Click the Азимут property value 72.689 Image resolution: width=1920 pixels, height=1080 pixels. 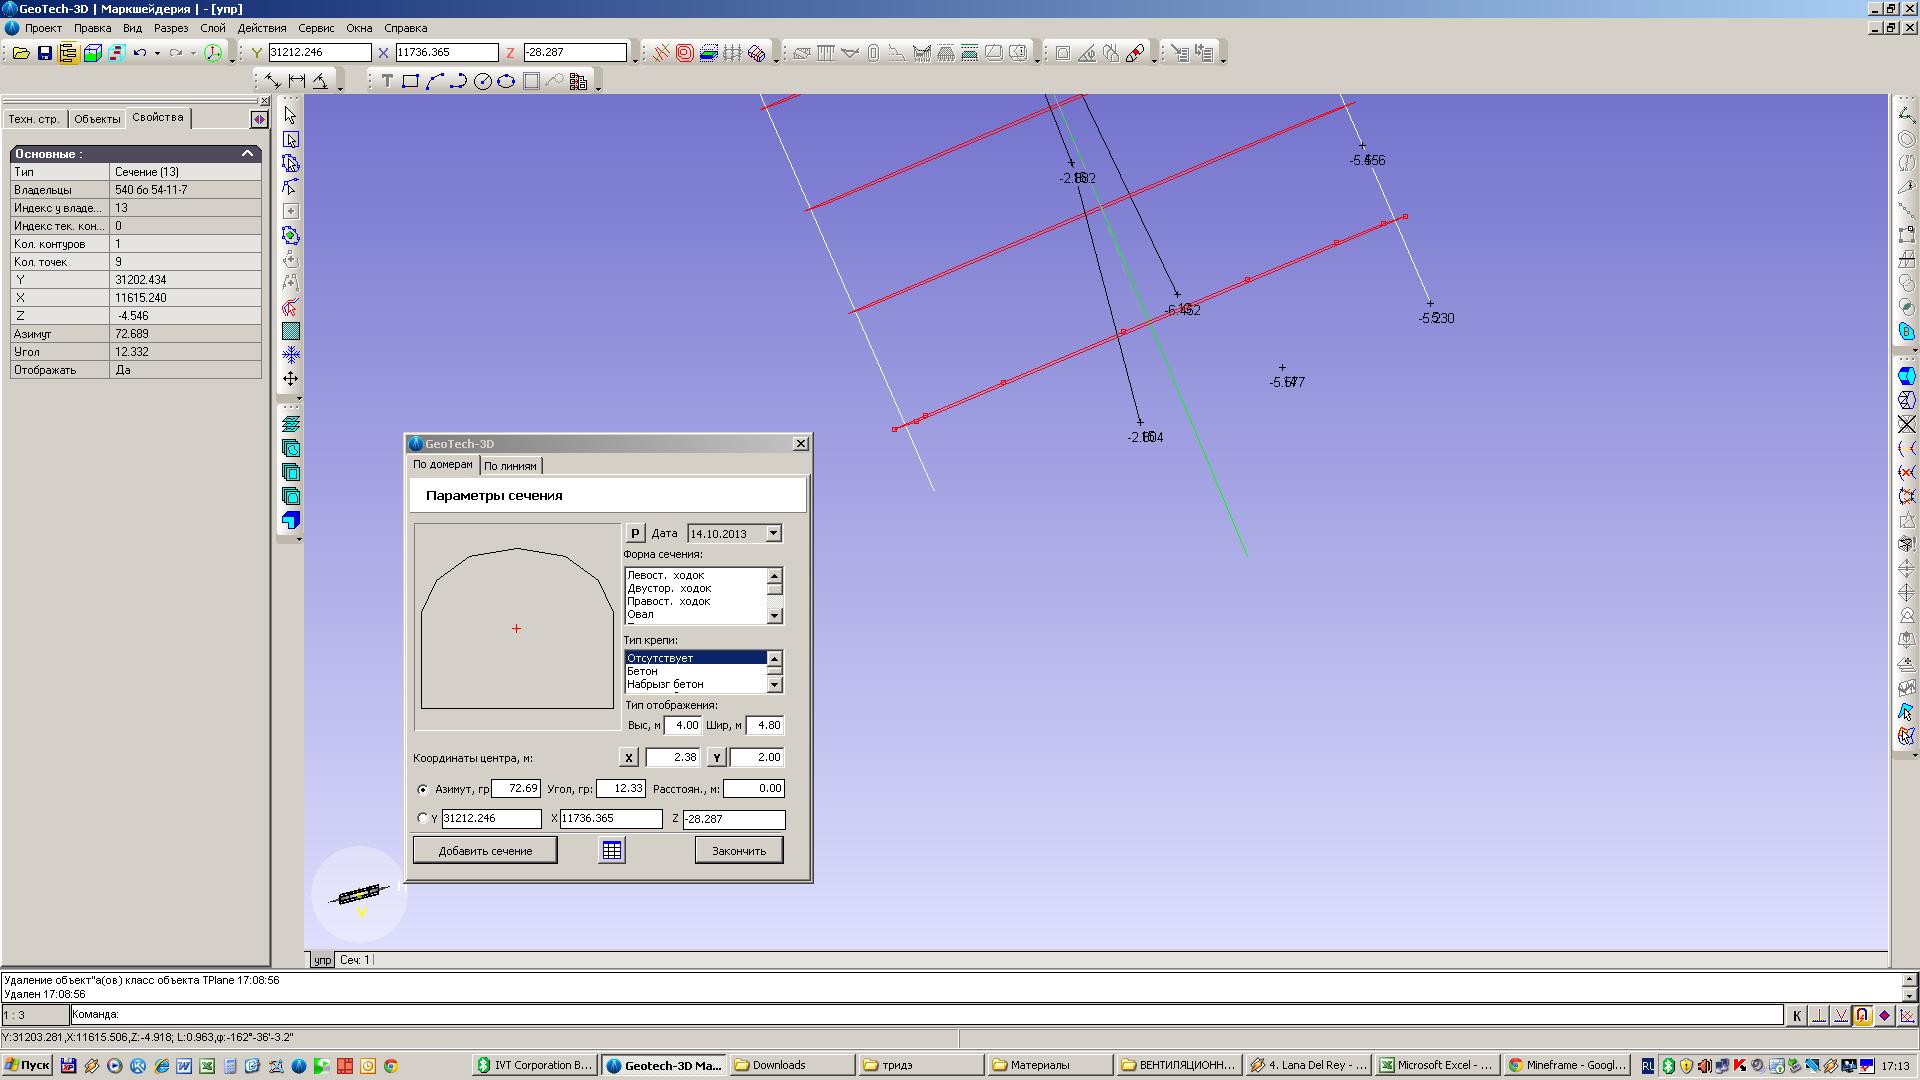pos(185,334)
